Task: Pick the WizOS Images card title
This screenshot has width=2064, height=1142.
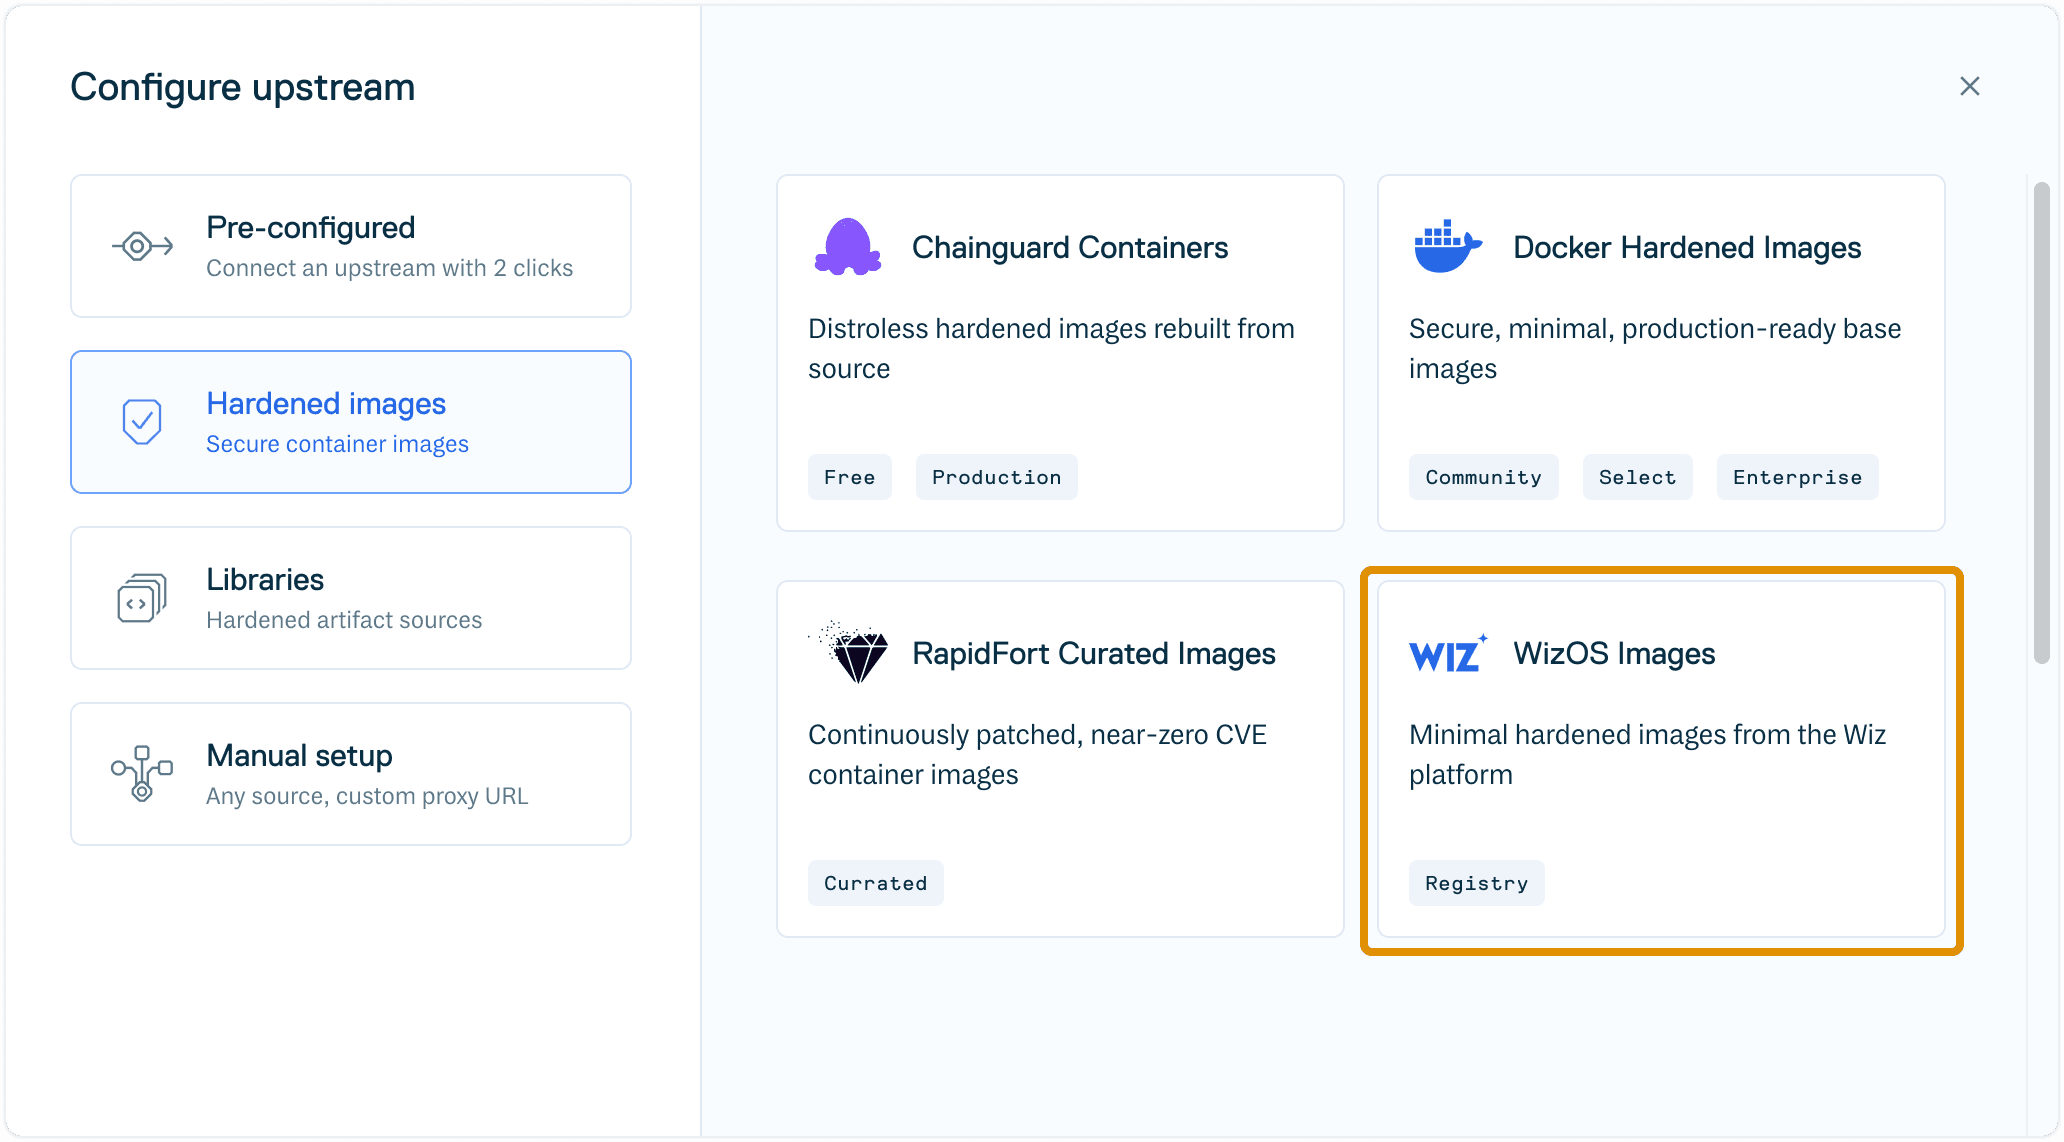Action: pyautogui.click(x=1614, y=653)
